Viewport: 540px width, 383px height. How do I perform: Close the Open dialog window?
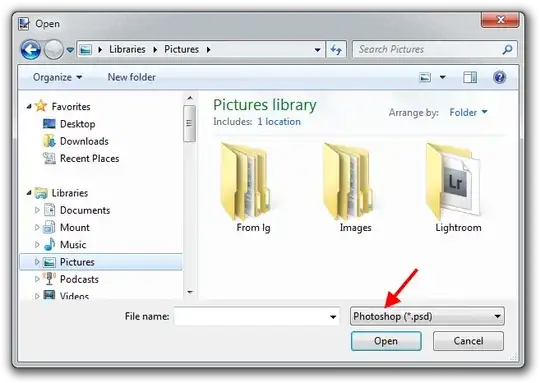[500, 20]
